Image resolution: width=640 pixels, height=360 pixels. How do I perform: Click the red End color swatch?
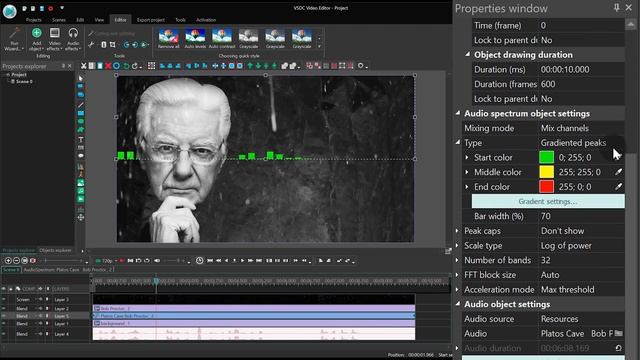[x=546, y=187]
